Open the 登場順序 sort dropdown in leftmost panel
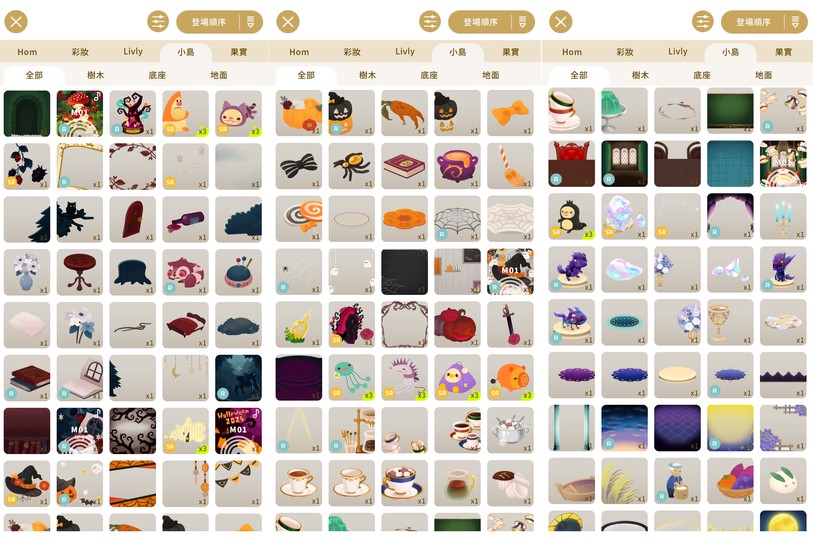813x540 pixels. coord(208,22)
